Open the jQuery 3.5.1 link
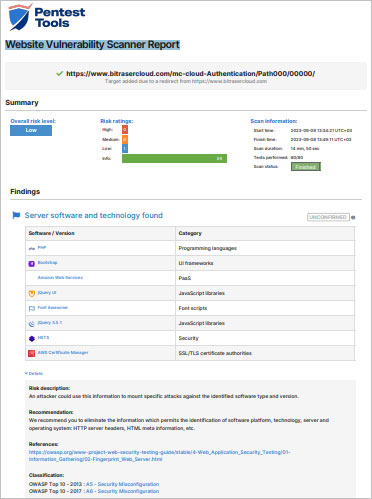Screen dimensions: 372x499 click(x=50, y=322)
